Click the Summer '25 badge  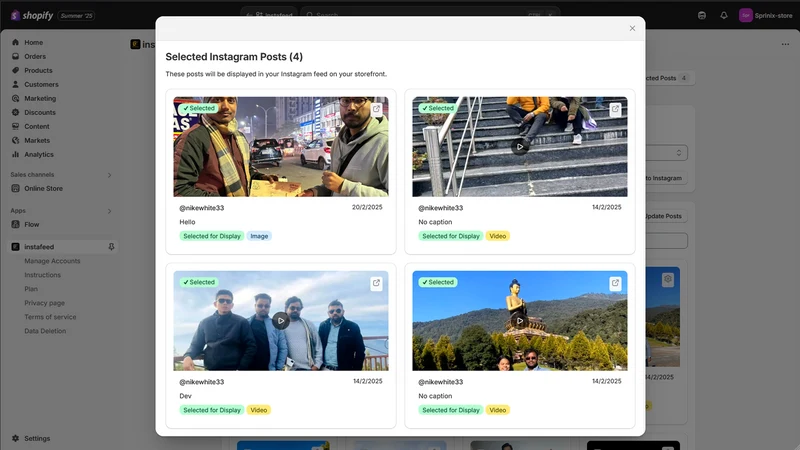(77, 16)
